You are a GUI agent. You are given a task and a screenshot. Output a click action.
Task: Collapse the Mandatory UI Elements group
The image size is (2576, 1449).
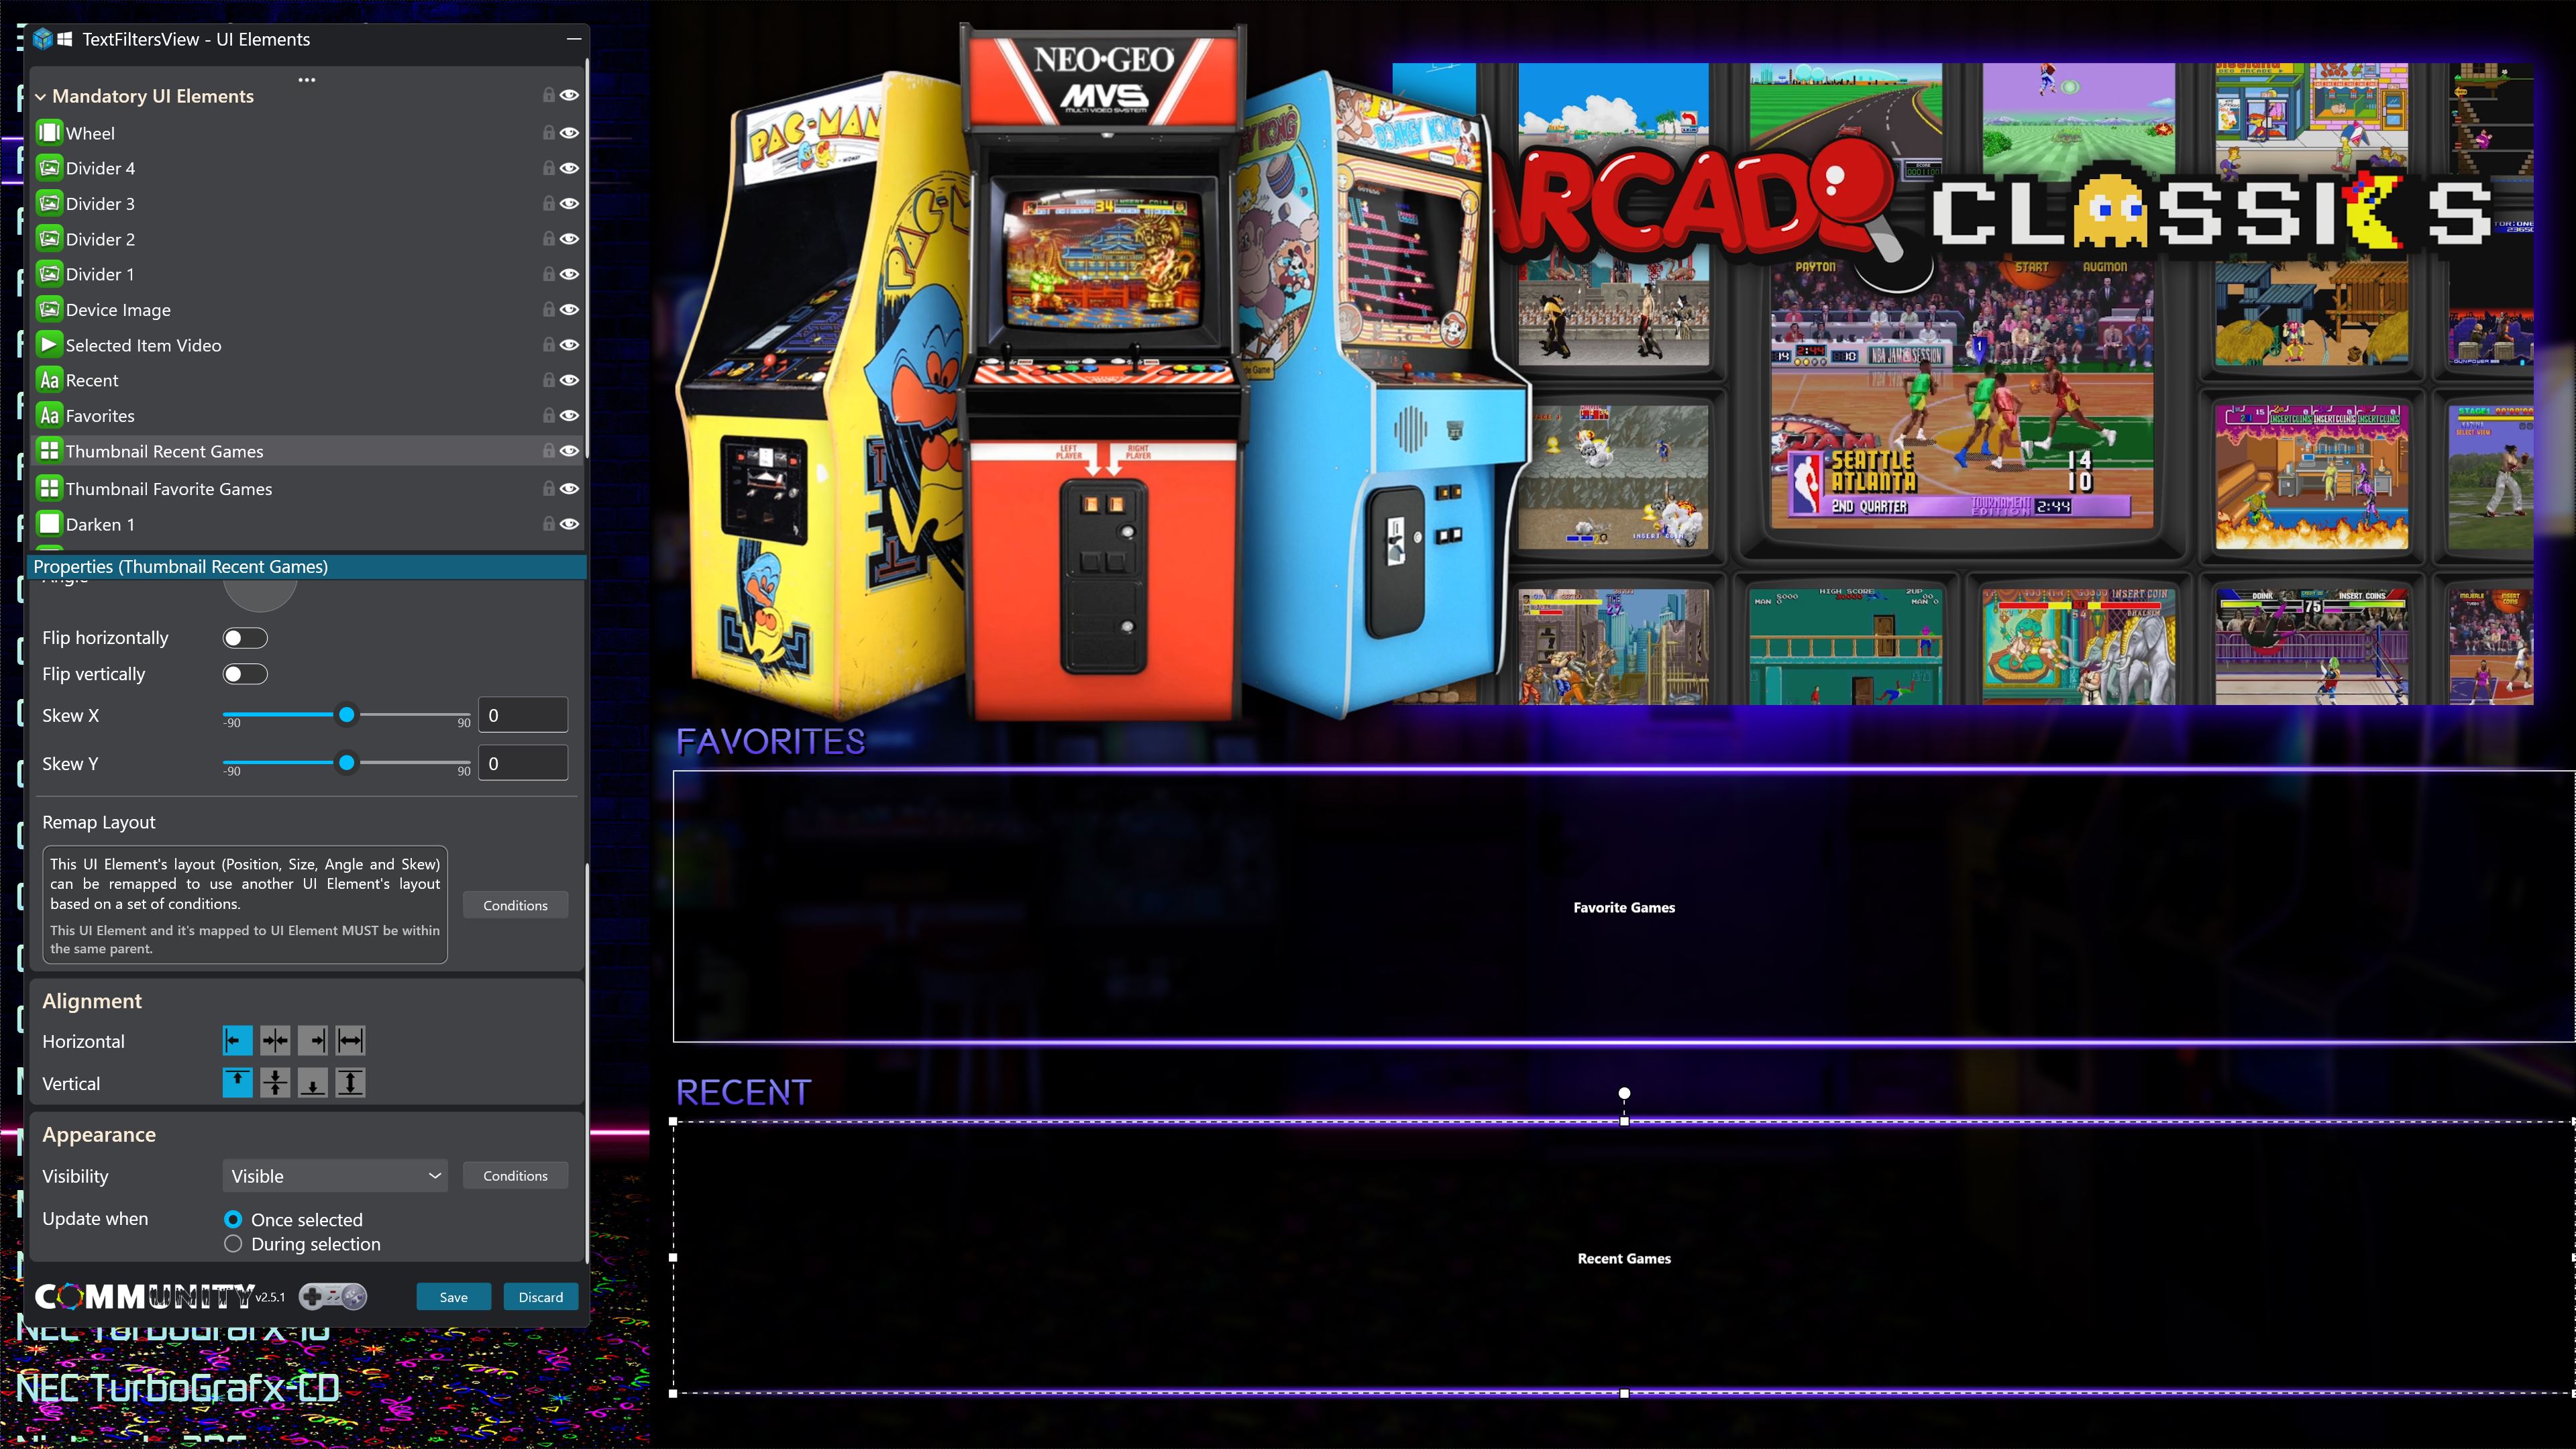pyautogui.click(x=41, y=97)
